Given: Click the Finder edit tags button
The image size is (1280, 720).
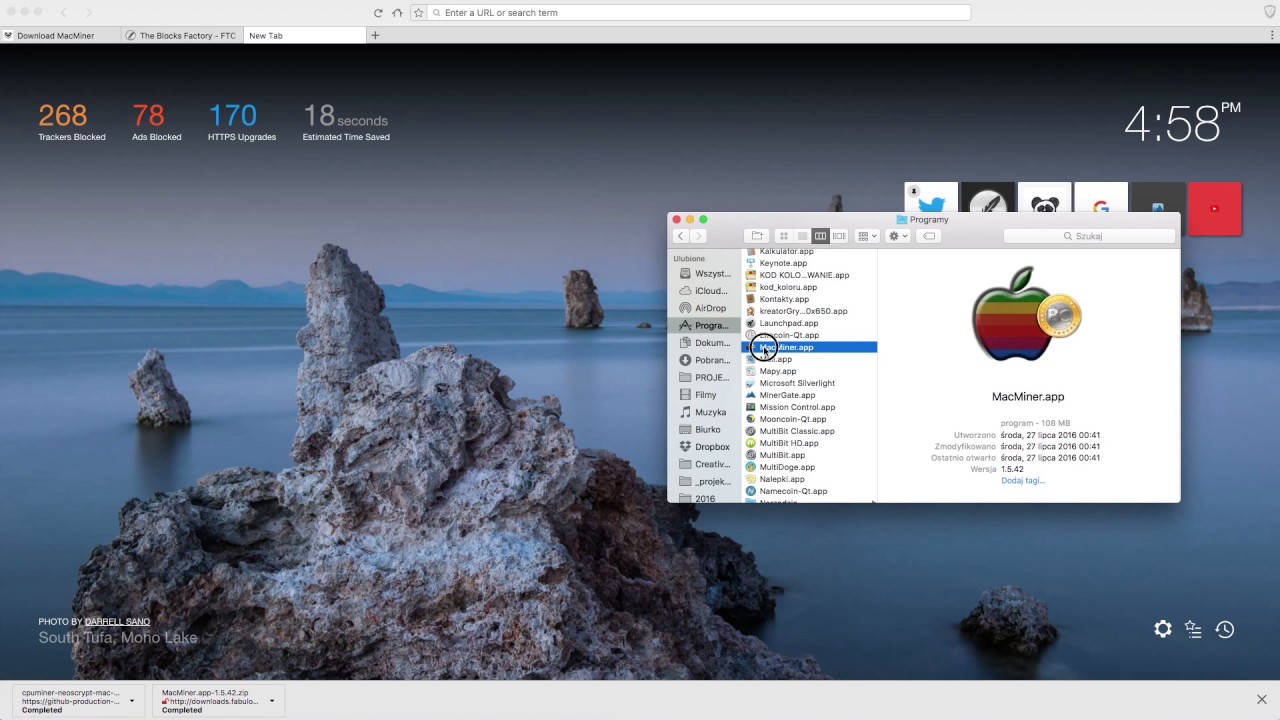Looking at the screenshot, I should pyautogui.click(x=929, y=236).
